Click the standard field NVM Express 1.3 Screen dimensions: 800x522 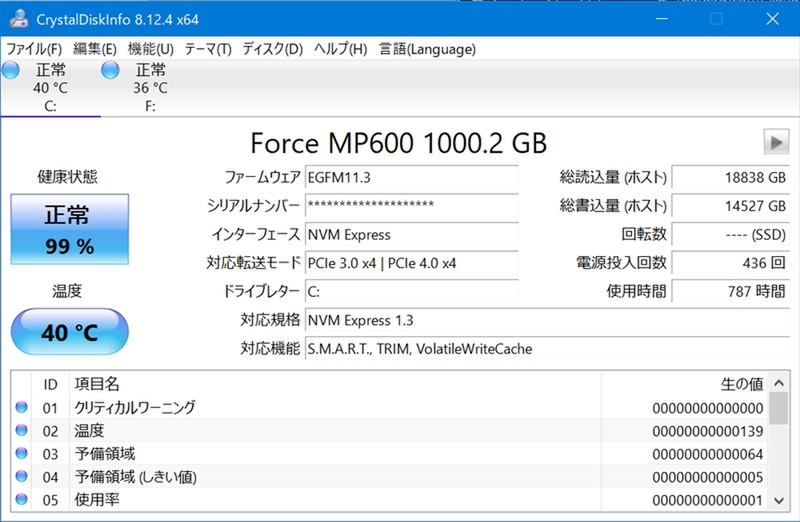pyautogui.click(x=547, y=320)
